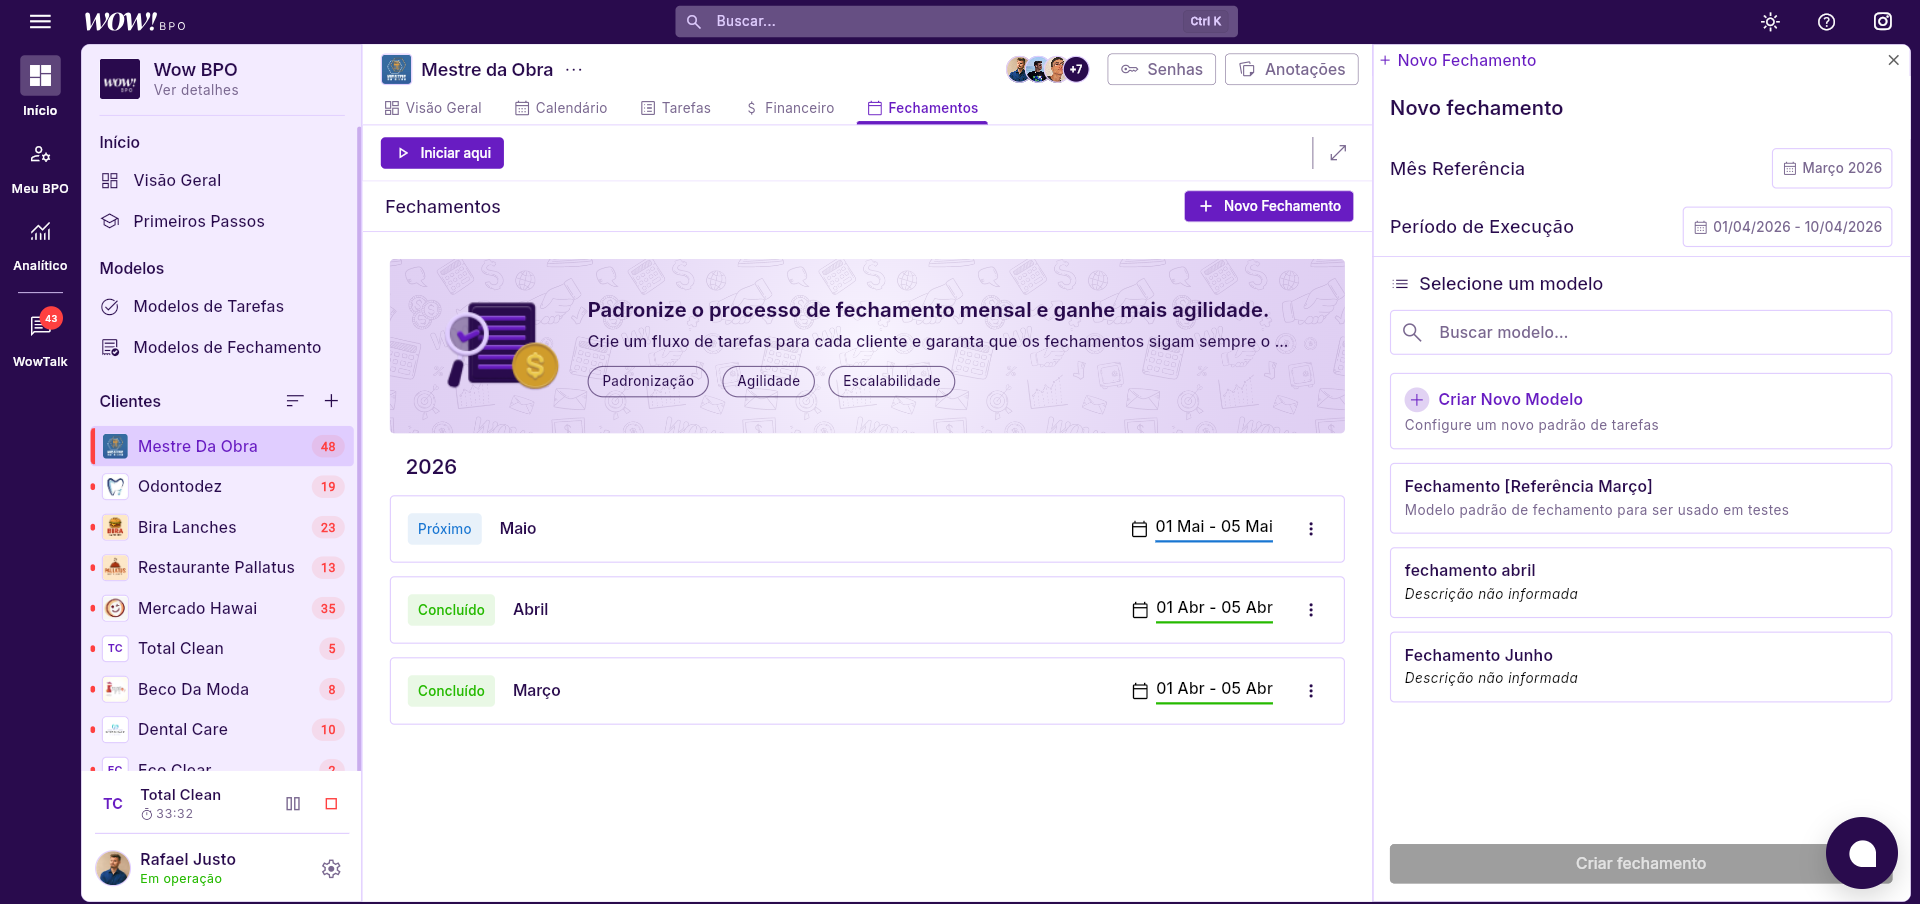
Task: Add a new client with plus icon
Action: 331,401
